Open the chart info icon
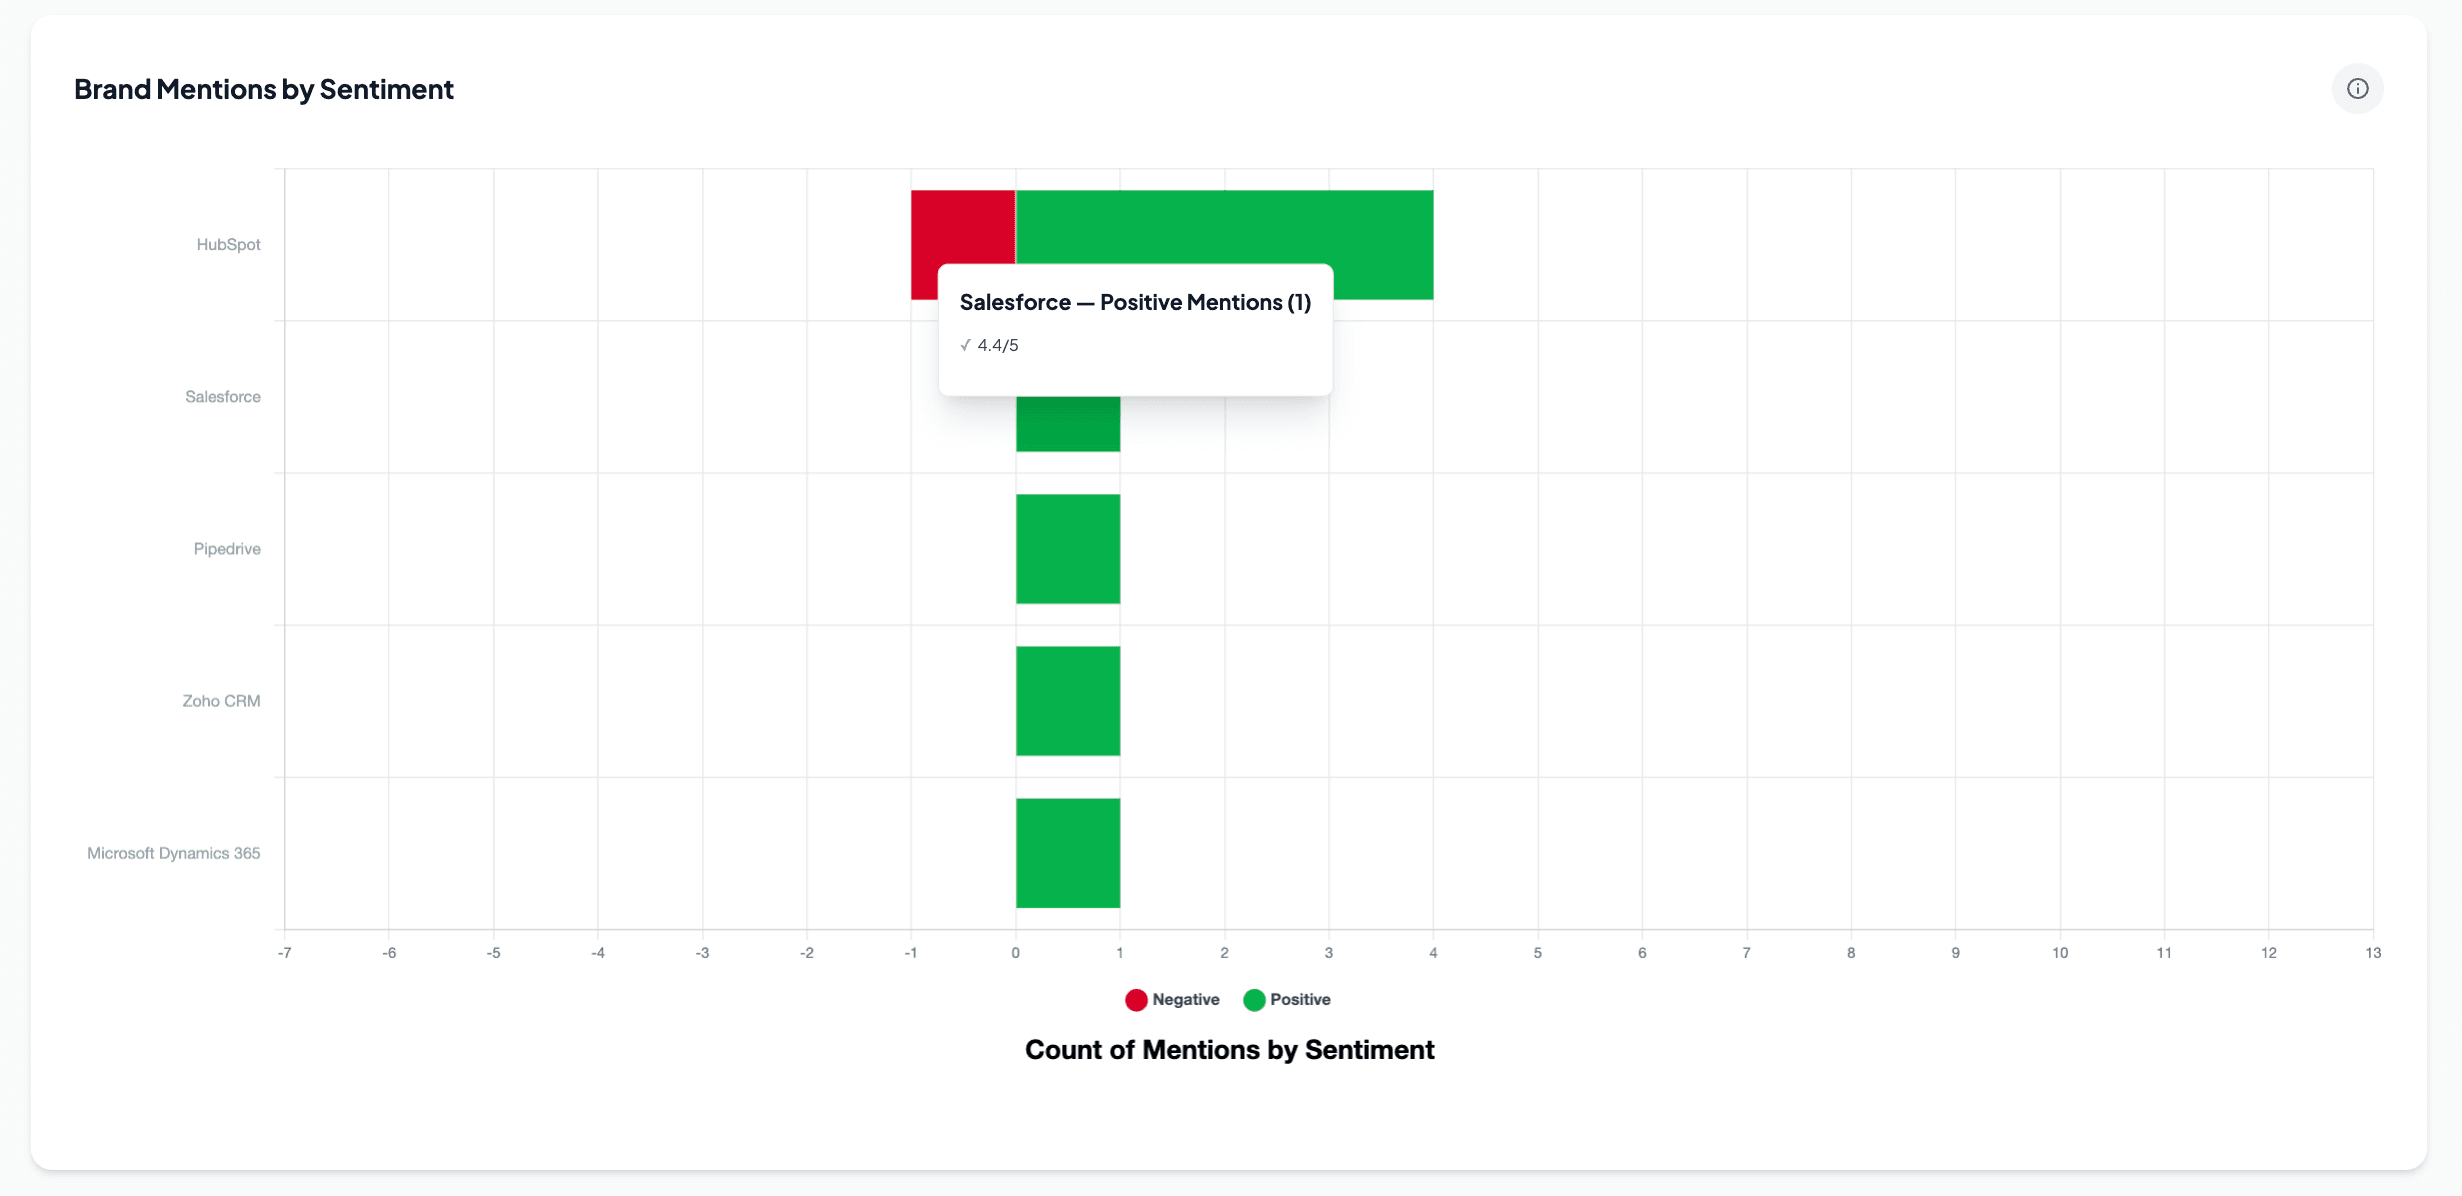The width and height of the screenshot is (2462, 1196). coord(2357,89)
